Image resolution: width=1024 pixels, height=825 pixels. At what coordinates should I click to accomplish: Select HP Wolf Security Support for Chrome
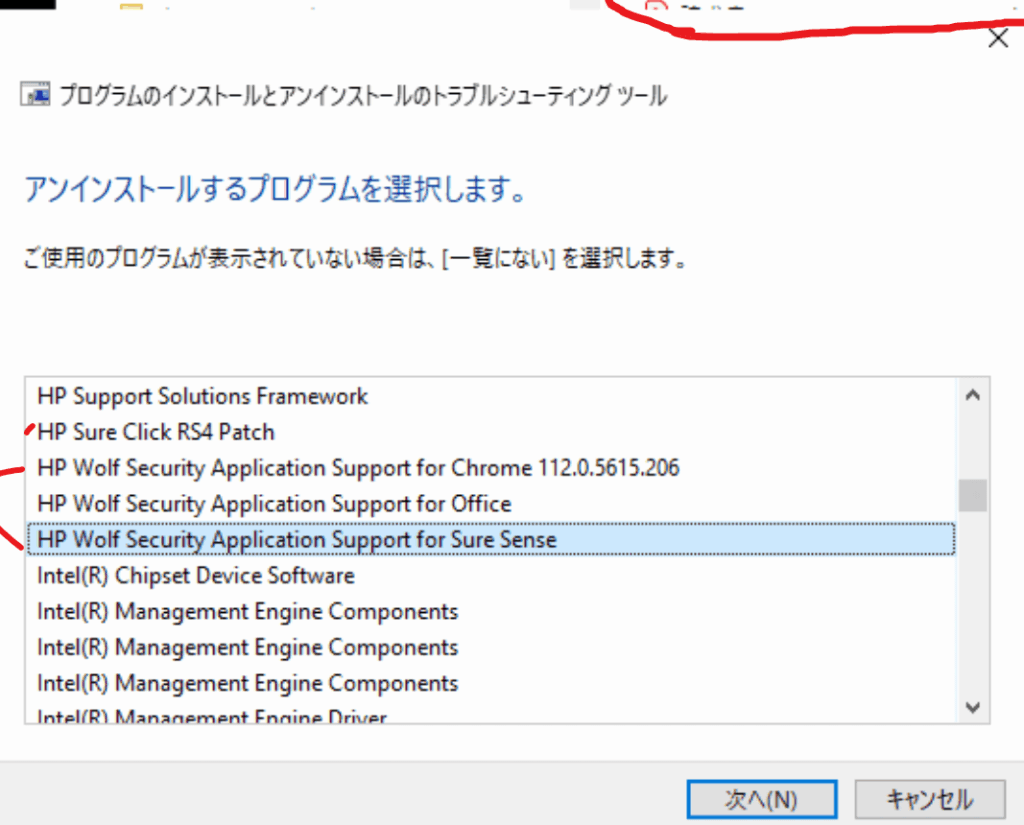coord(358,468)
